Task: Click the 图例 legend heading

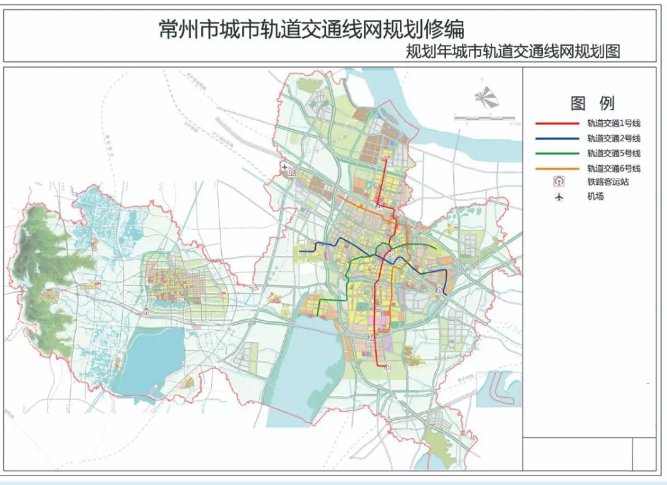Action: click(592, 103)
